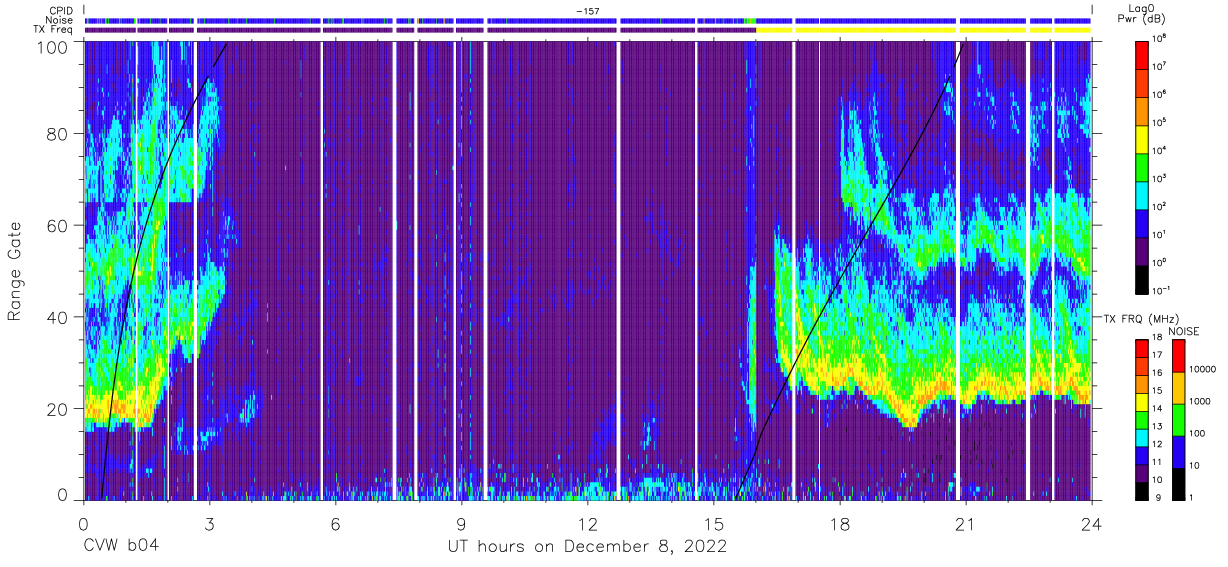
Task: Click the '1000' label on NOISE scale
Action: [x=1200, y=400]
